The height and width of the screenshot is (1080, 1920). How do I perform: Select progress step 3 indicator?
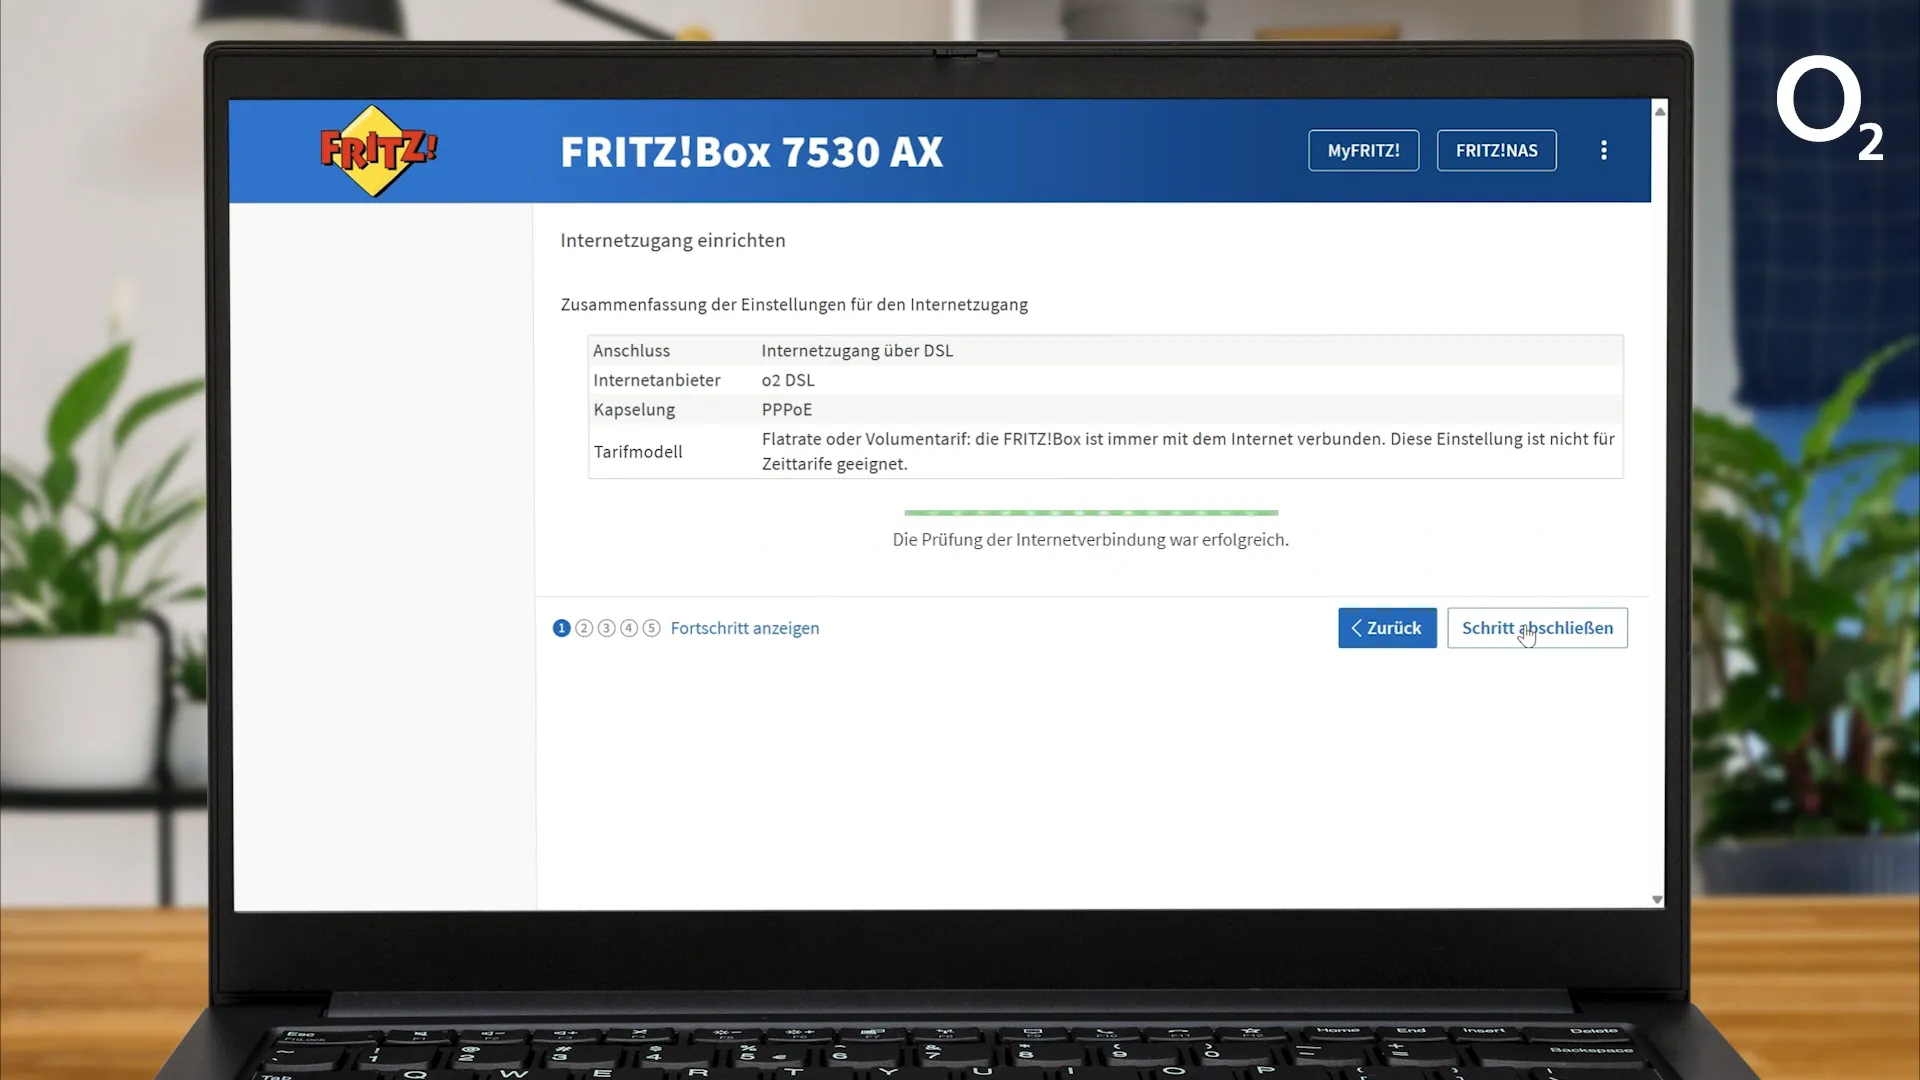[x=606, y=628]
